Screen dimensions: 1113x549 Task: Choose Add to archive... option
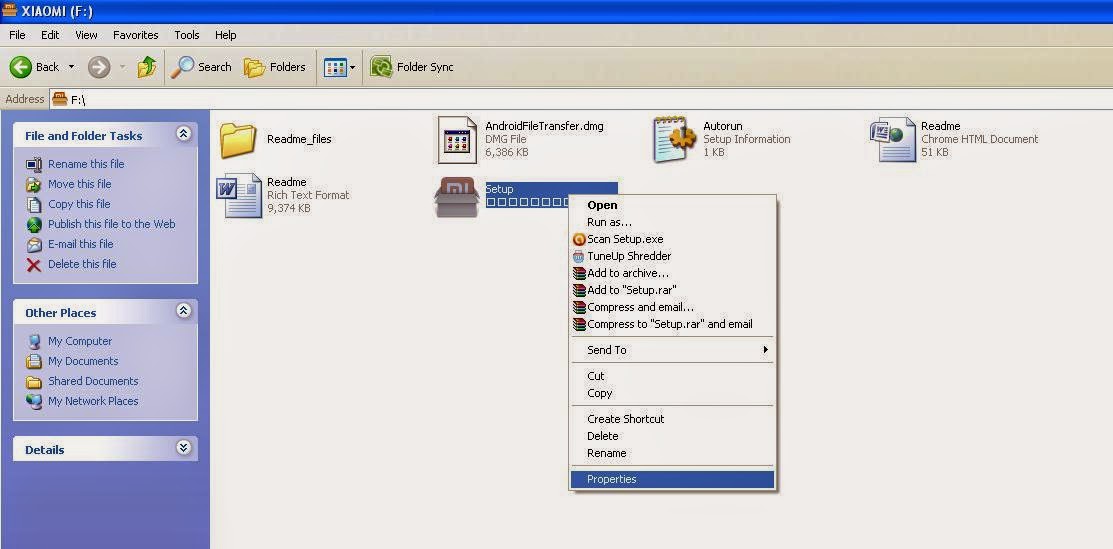coord(672,273)
